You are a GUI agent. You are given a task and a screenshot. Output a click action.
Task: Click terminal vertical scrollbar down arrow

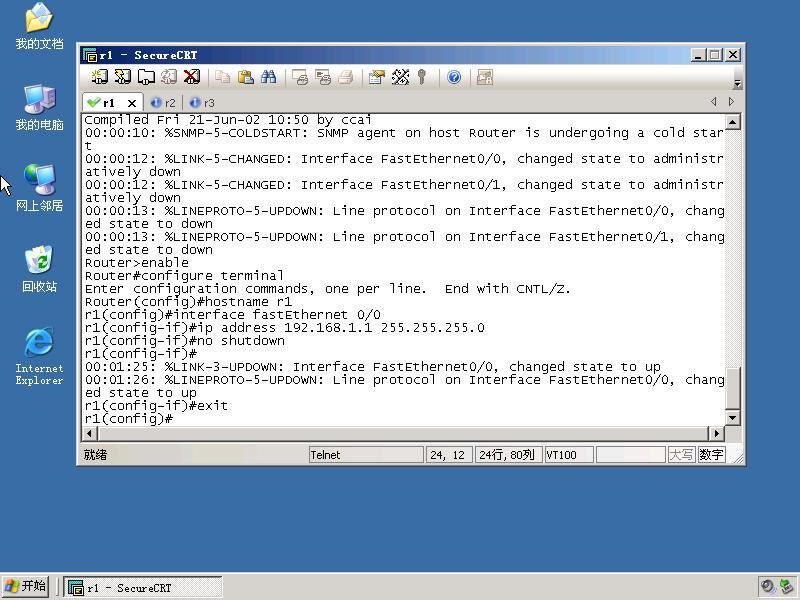tap(733, 418)
